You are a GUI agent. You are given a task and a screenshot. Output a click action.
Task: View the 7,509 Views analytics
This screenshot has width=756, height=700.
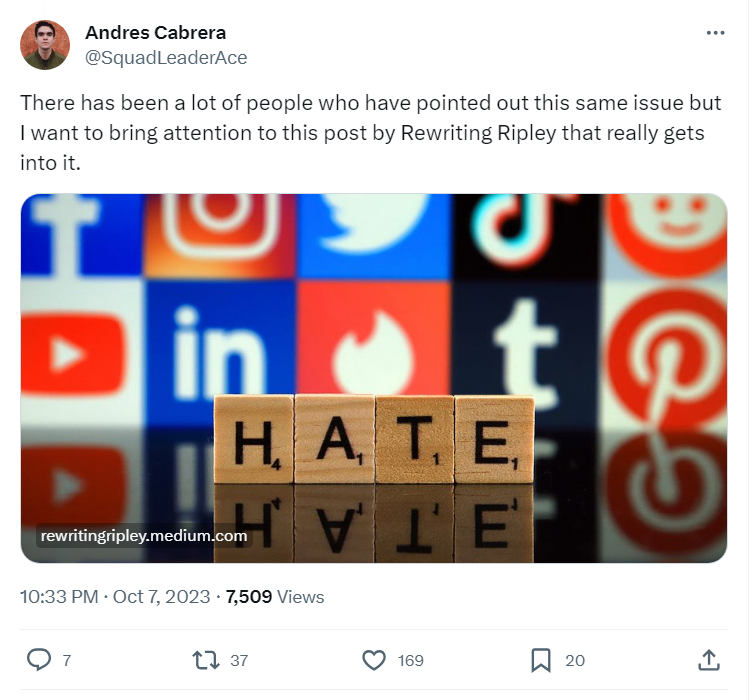[275, 597]
